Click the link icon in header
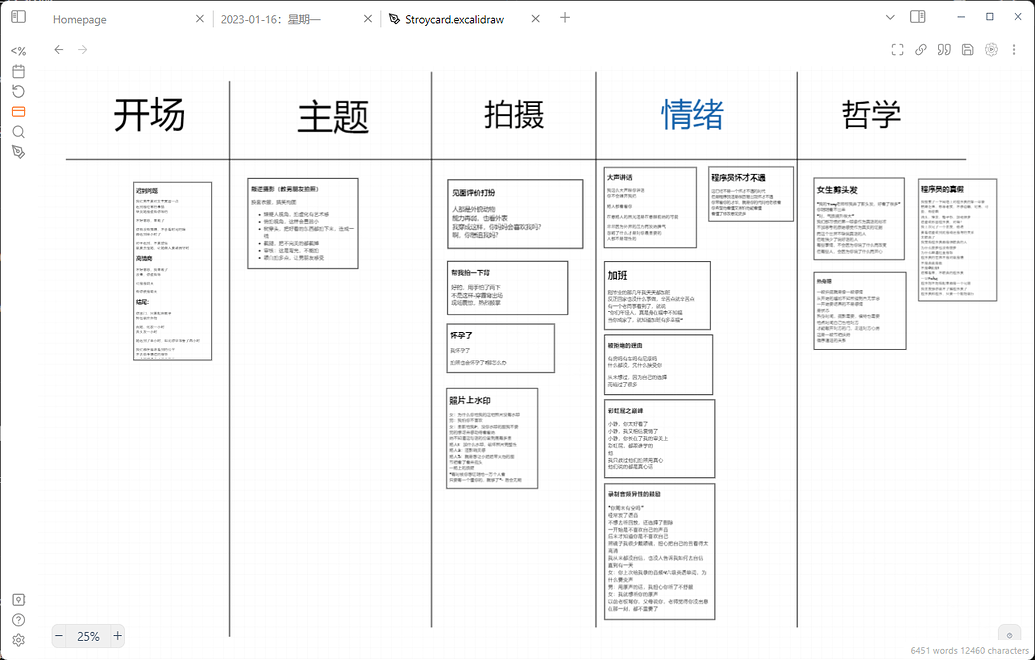1035x660 pixels. (921, 49)
